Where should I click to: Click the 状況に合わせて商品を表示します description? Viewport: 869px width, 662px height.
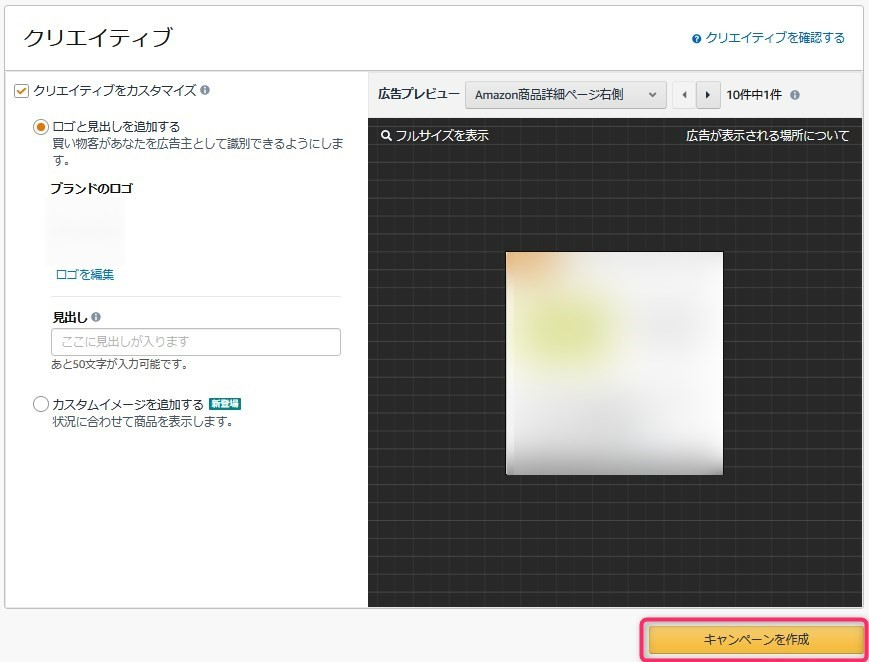click(142, 421)
